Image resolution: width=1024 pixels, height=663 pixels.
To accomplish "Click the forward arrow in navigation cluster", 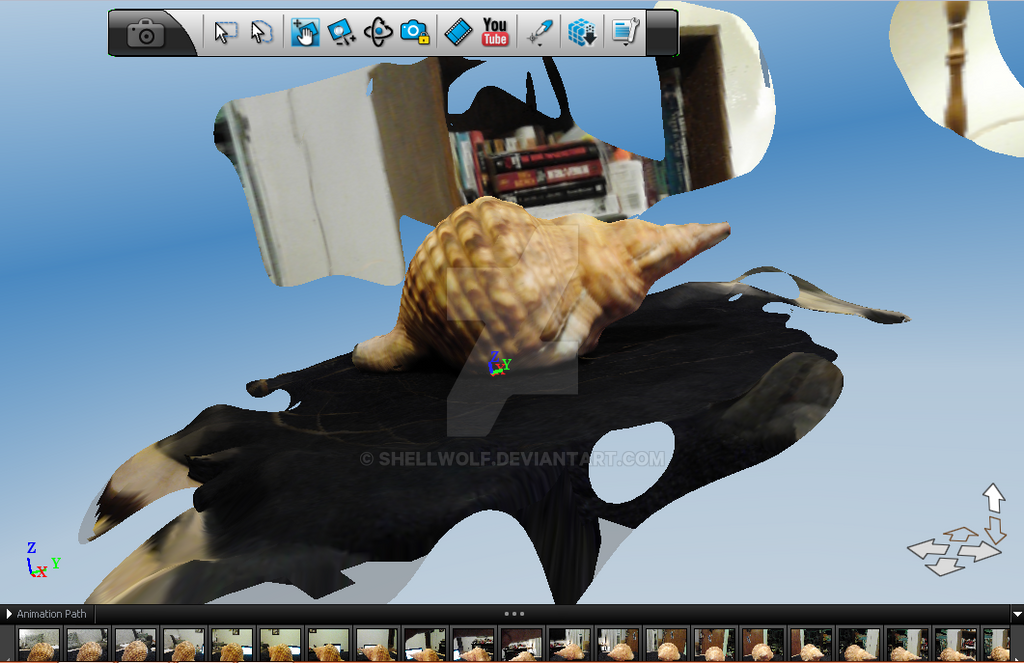I will click(x=960, y=534).
